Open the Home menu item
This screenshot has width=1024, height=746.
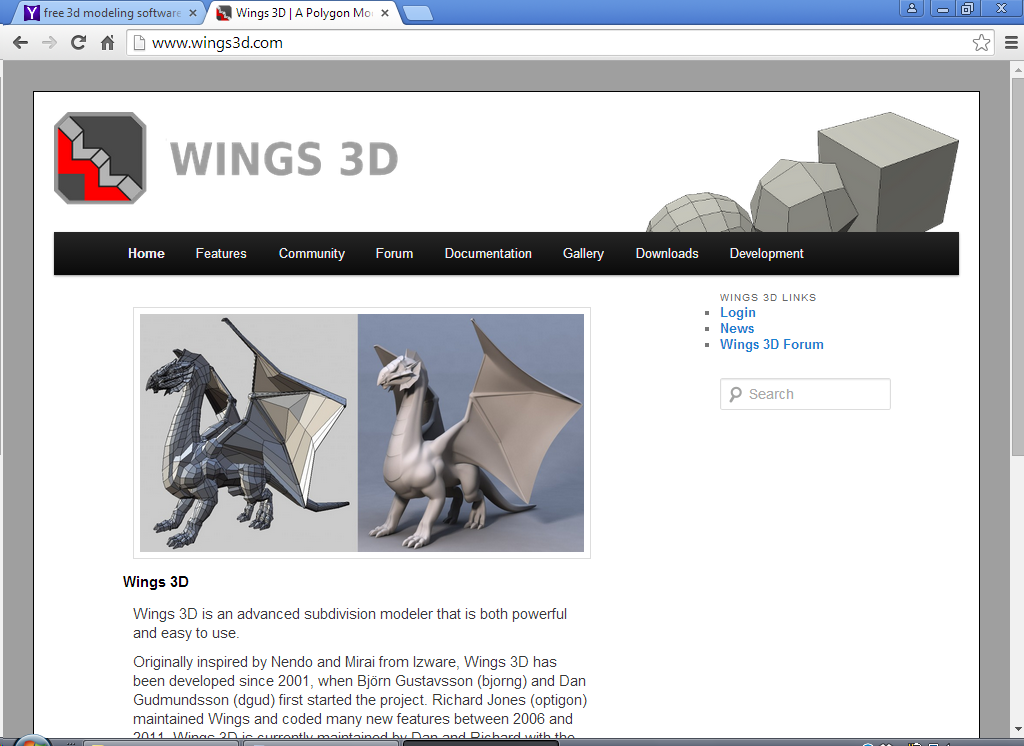[146, 253]
